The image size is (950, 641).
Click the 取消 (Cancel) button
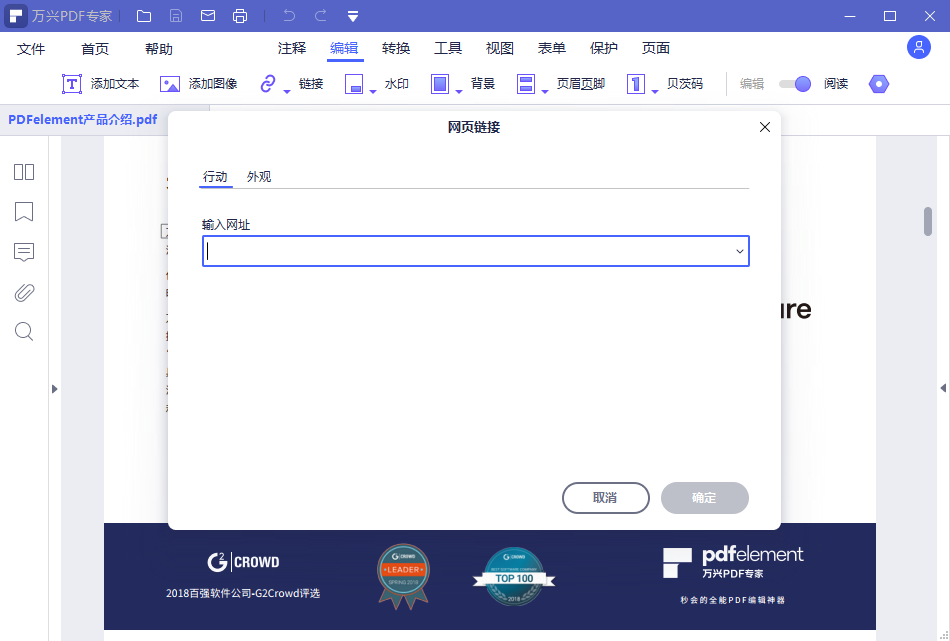point(605,497)
